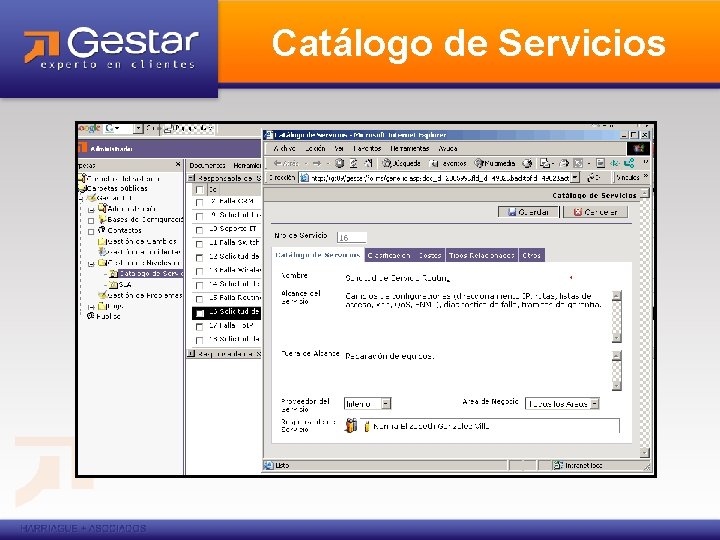
Task: Switch to the Otros tab
Action: [531, 255]
